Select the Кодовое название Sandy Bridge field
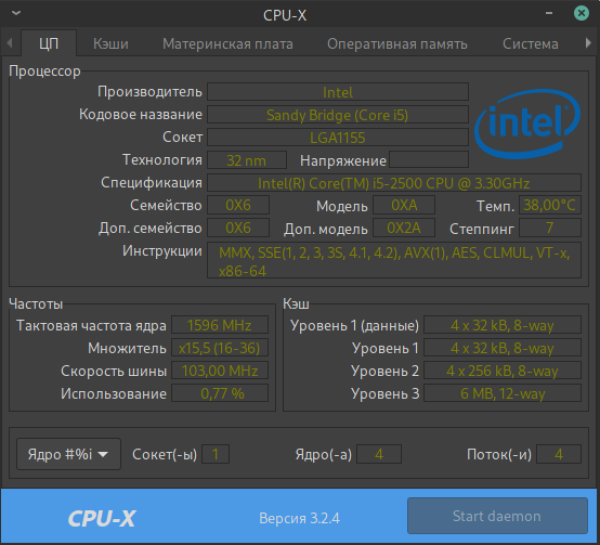The height and width of the screenshot is (545, 600). (337, 115)
